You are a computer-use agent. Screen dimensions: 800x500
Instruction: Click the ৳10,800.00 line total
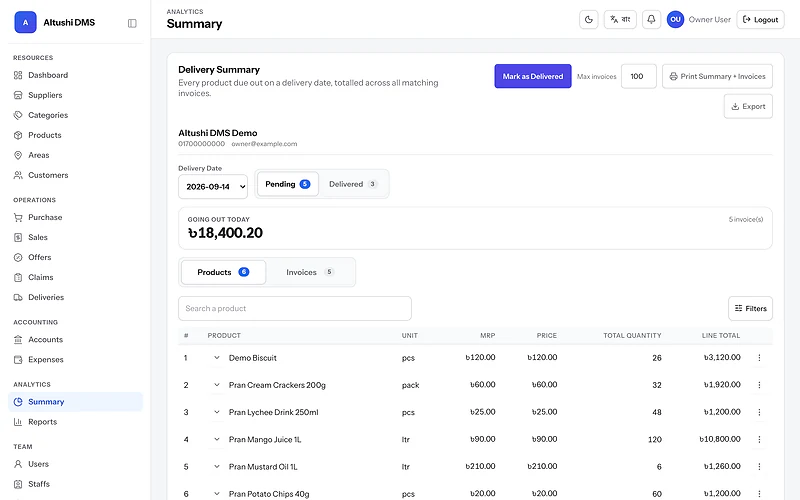coord(720,439)
